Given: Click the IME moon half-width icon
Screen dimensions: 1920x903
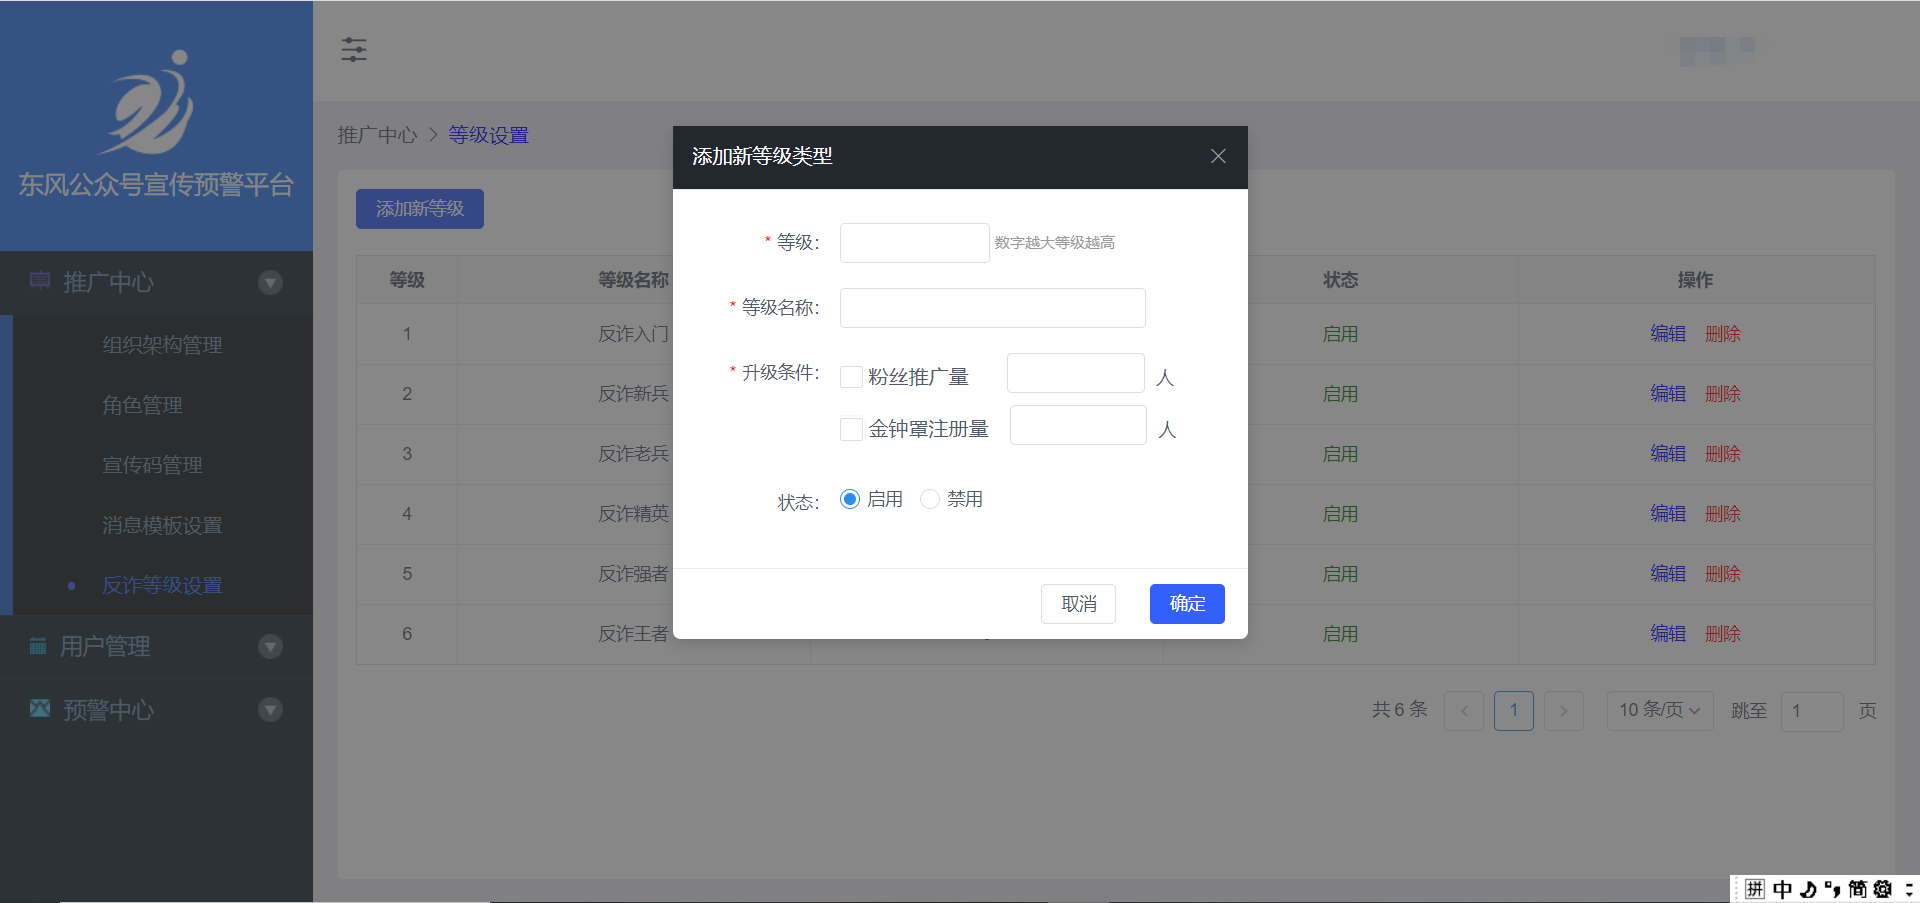Looking at the screenshot, I should [x=1808, y=889].
